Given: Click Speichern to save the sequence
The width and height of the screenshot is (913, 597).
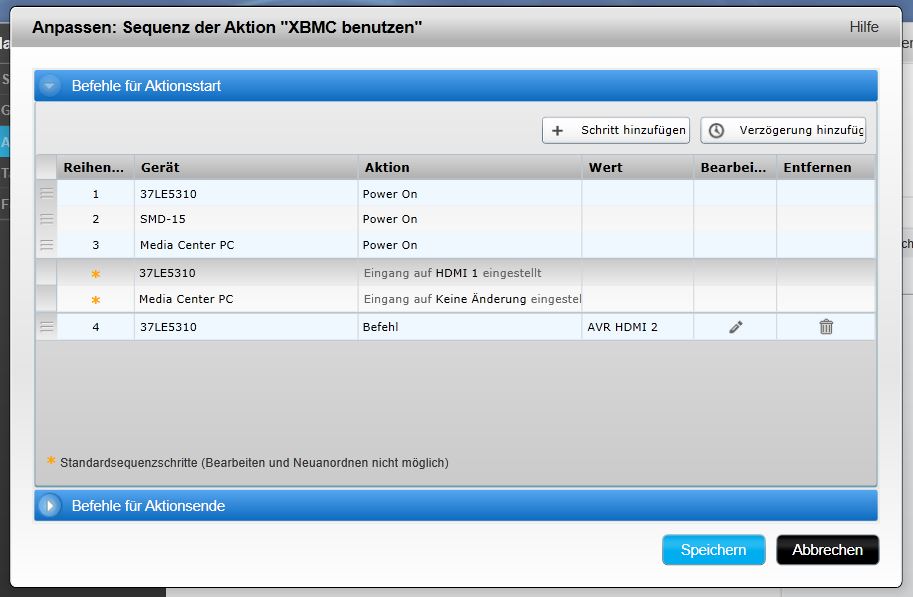Looking at the screenshot, I should tap(713, 550).
